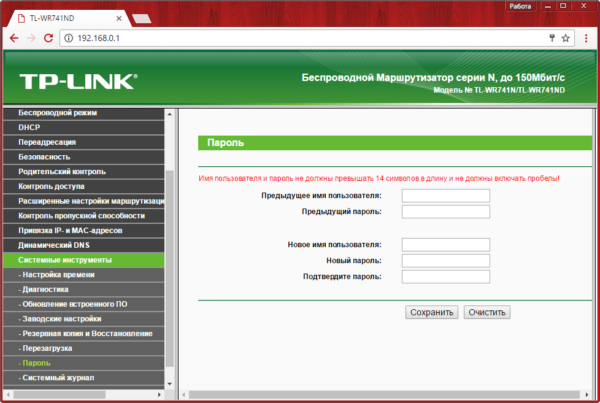Screen dimensions: 600x403
Task: Open the Настройка времени submenu
Action: pyautogui.click(x=84, y=275)
